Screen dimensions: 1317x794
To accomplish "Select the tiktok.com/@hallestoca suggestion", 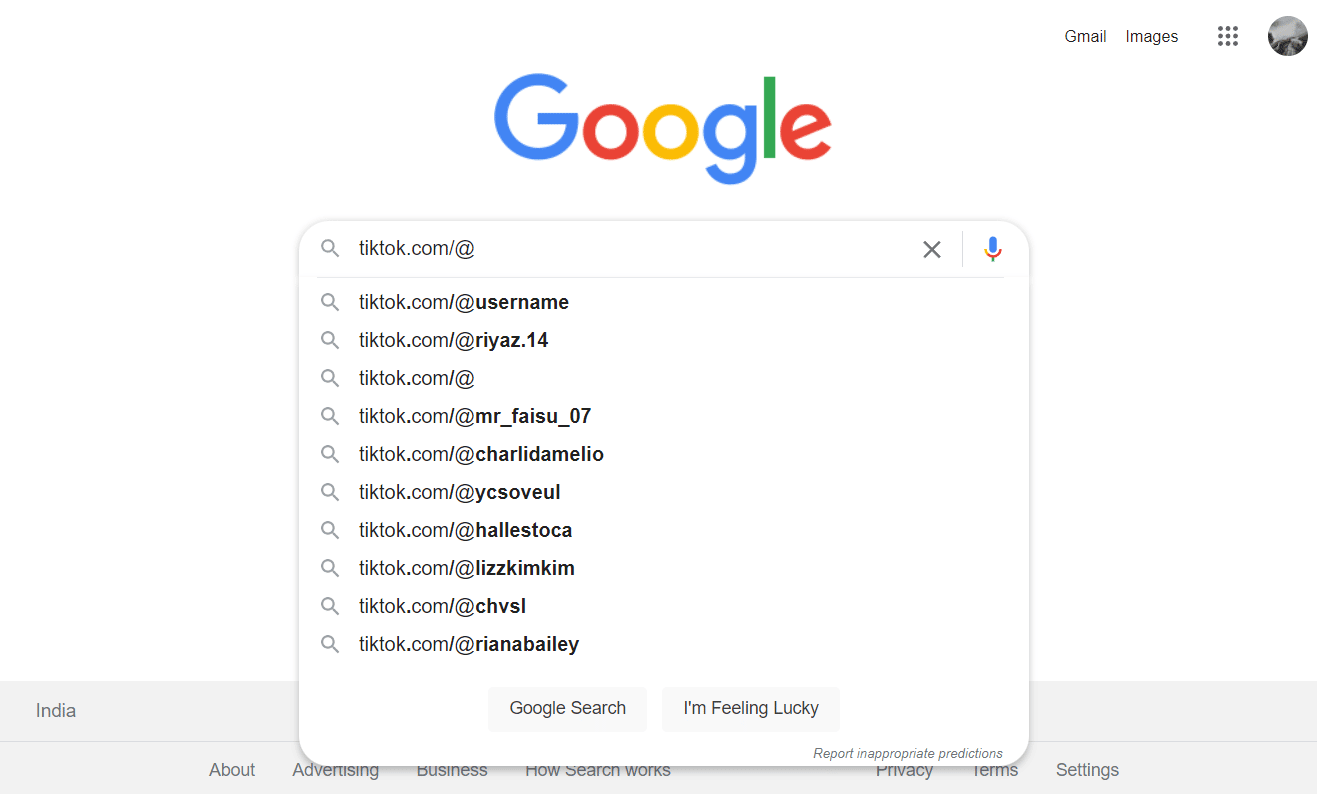I will coord(664,530).
